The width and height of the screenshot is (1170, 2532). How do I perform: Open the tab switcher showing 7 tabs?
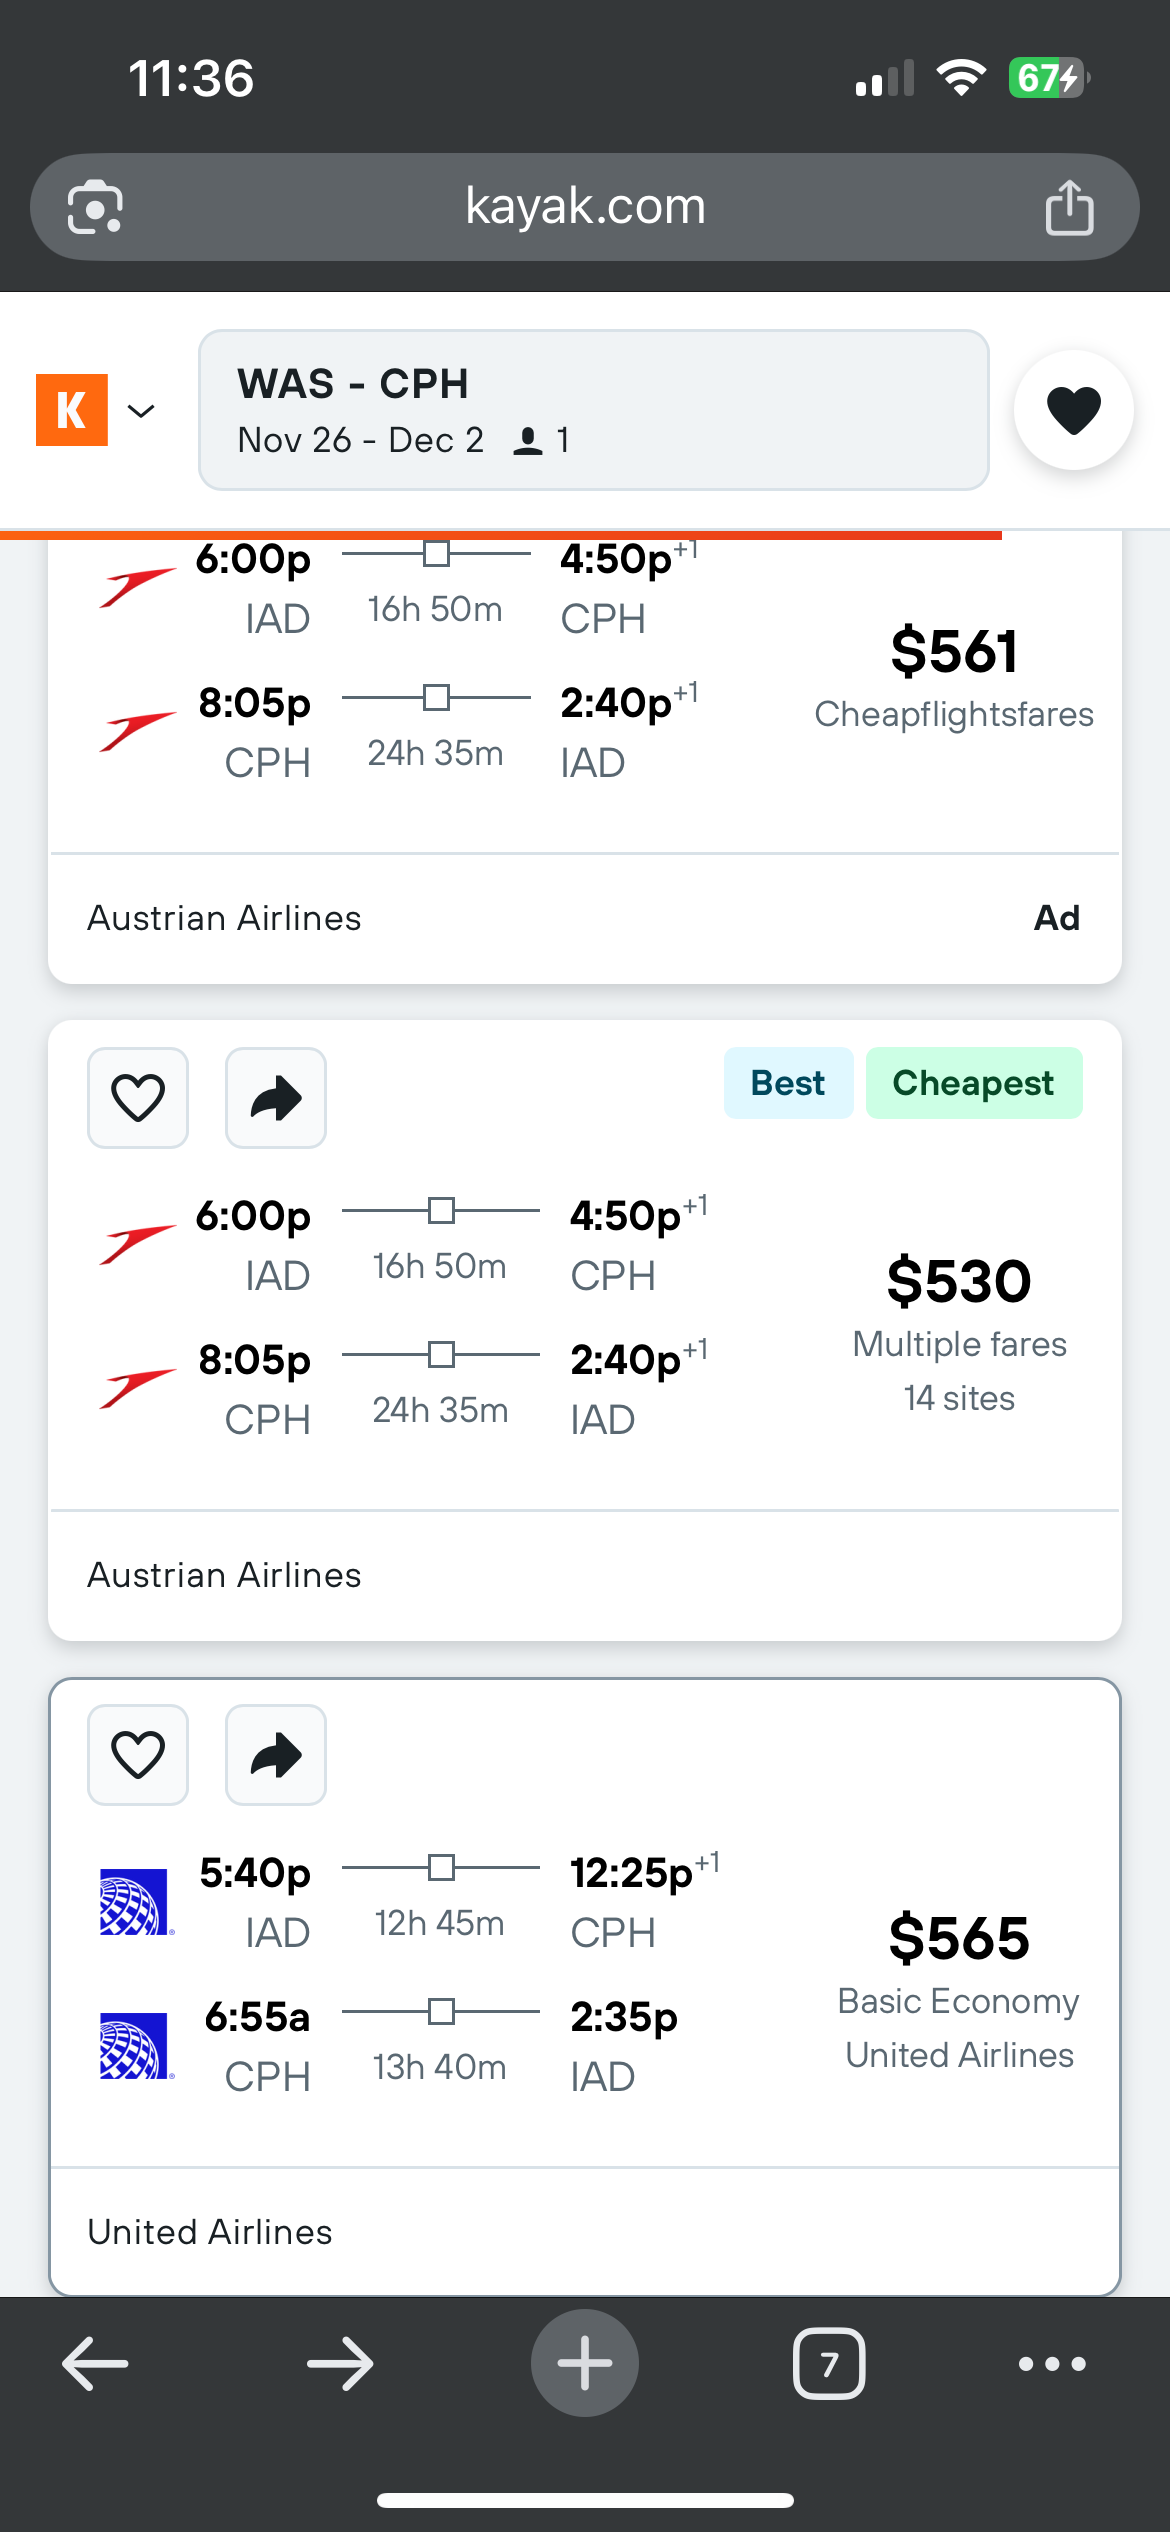(829, 2364)
